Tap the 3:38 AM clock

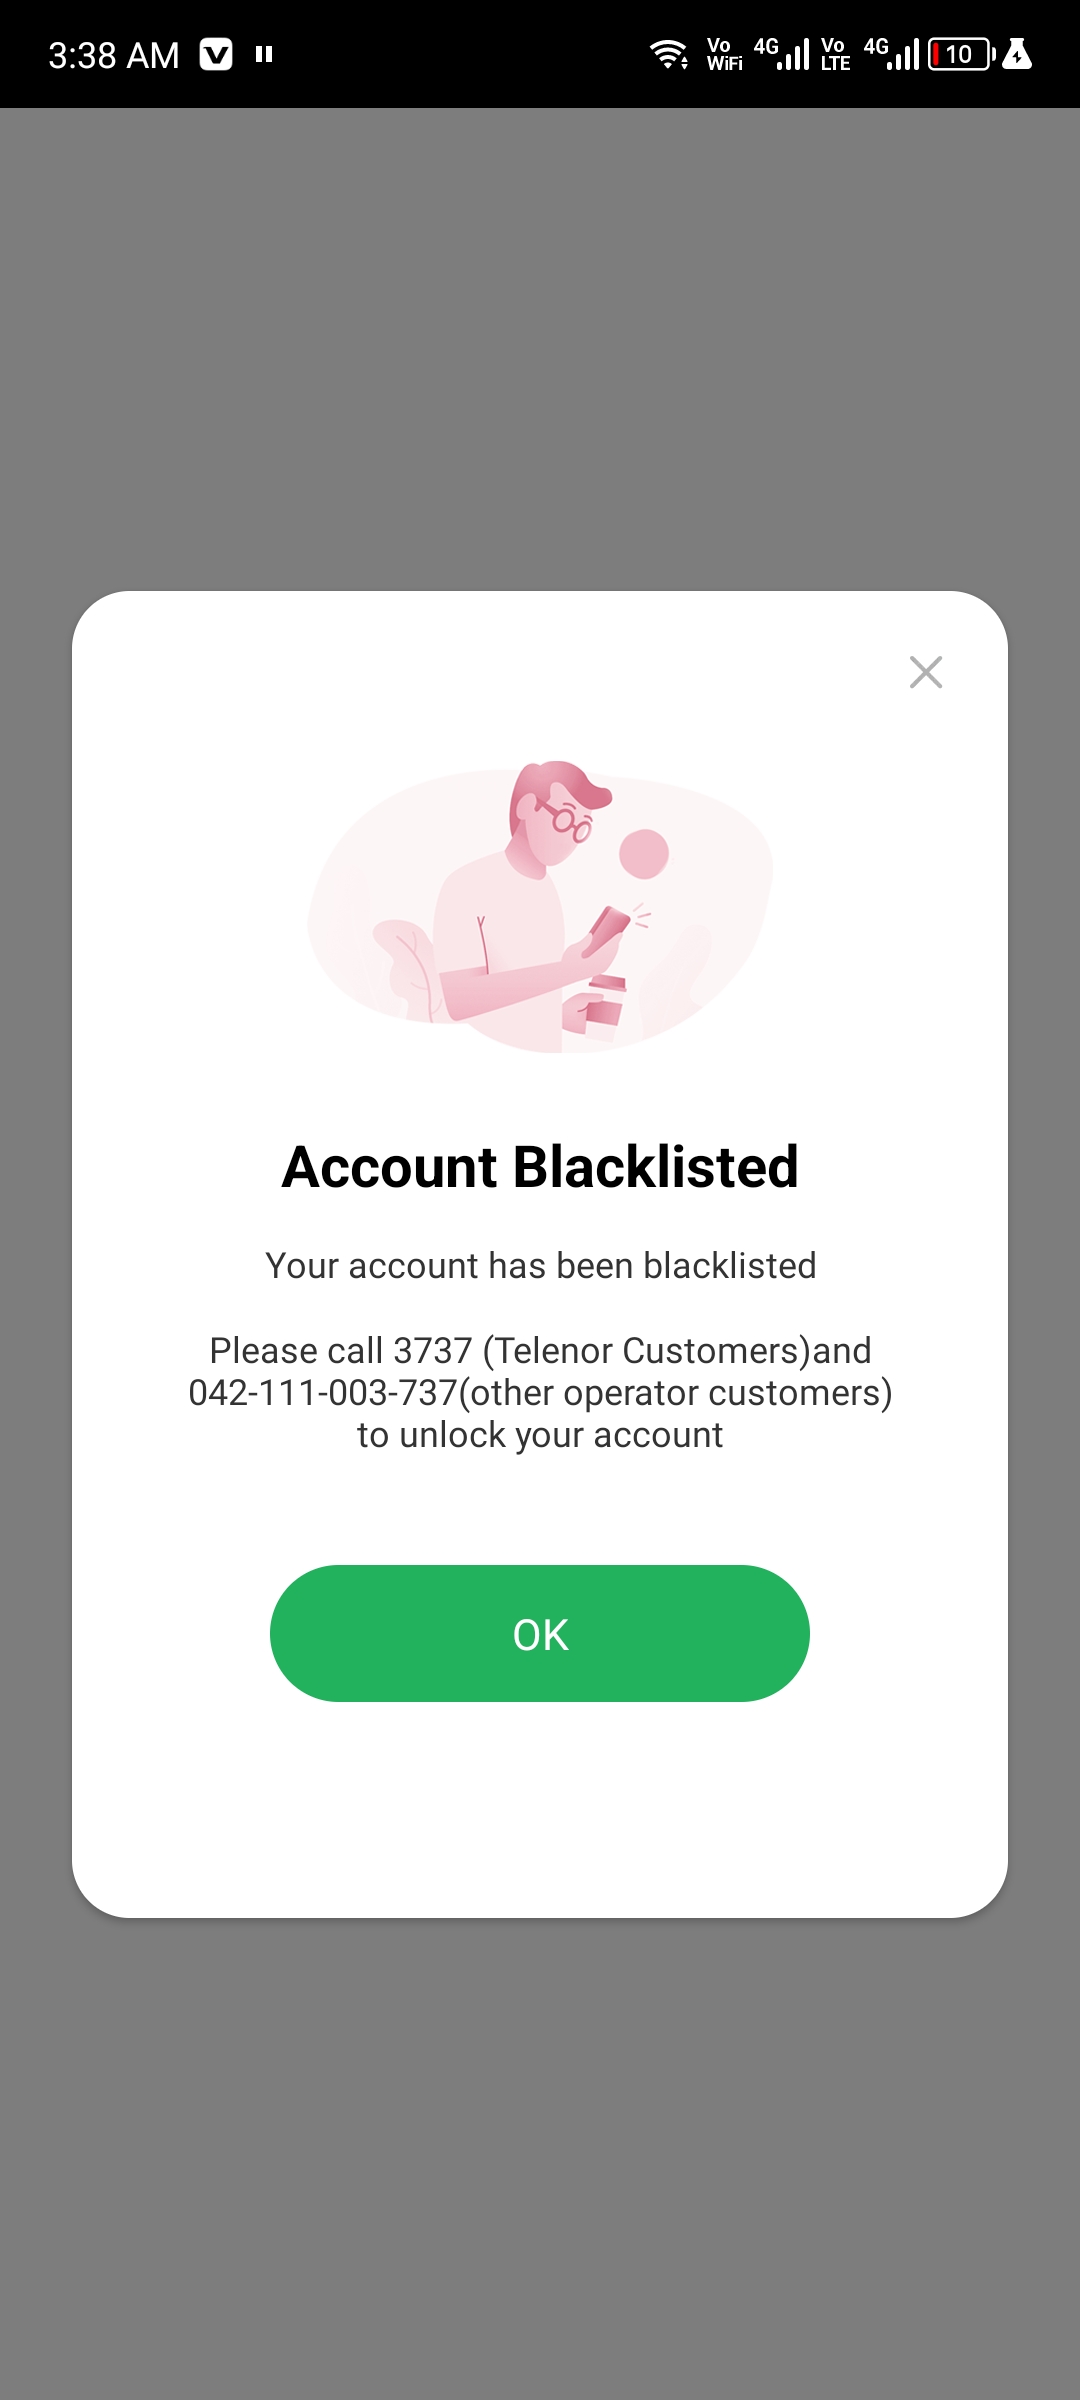114,55
